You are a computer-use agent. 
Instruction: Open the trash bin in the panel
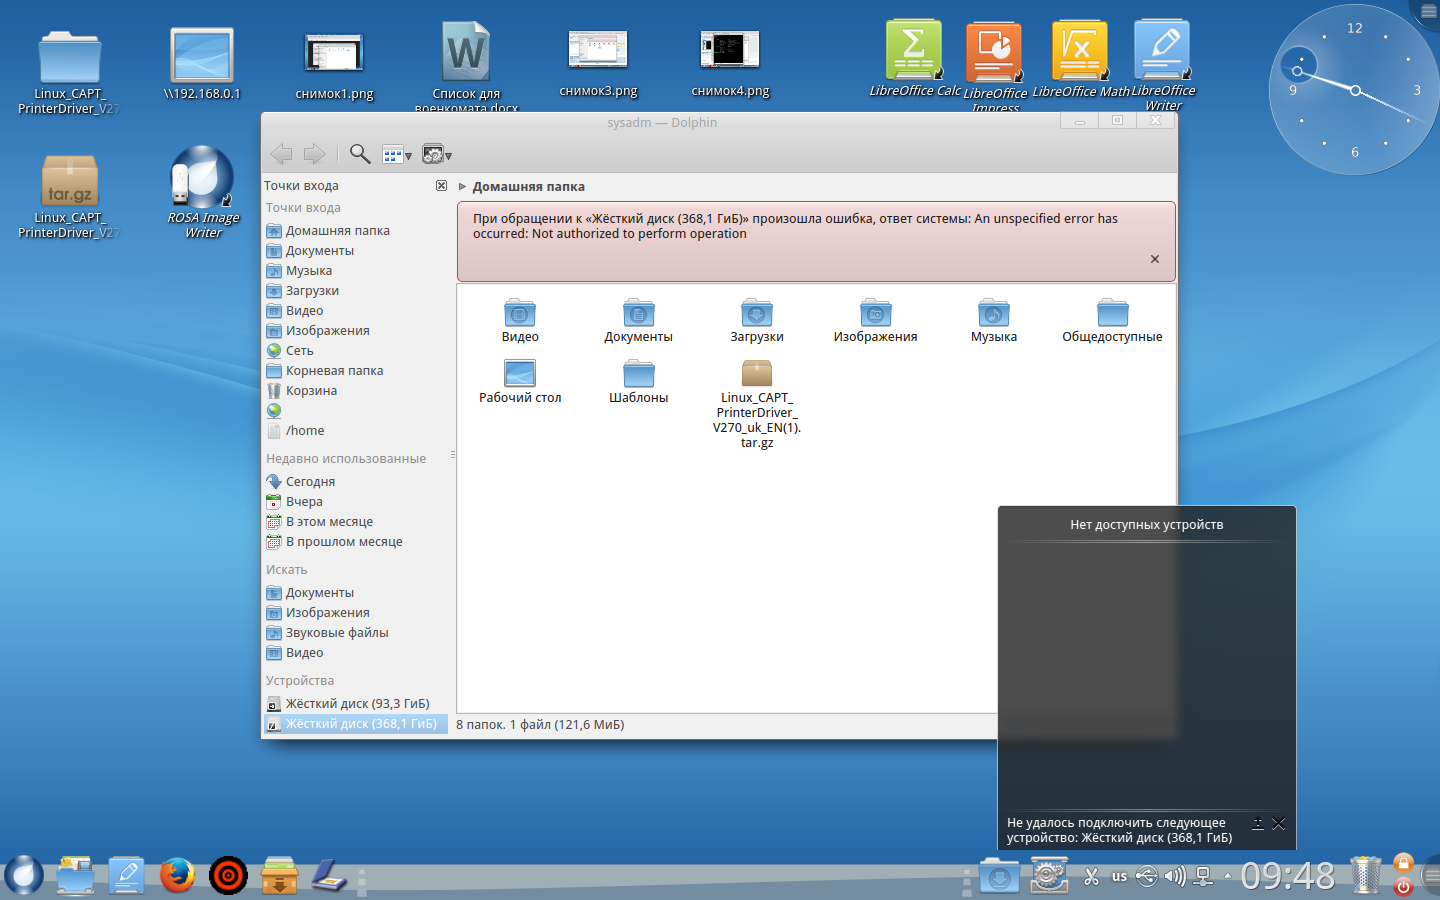pyautogui.click(x=1365, y=875)
